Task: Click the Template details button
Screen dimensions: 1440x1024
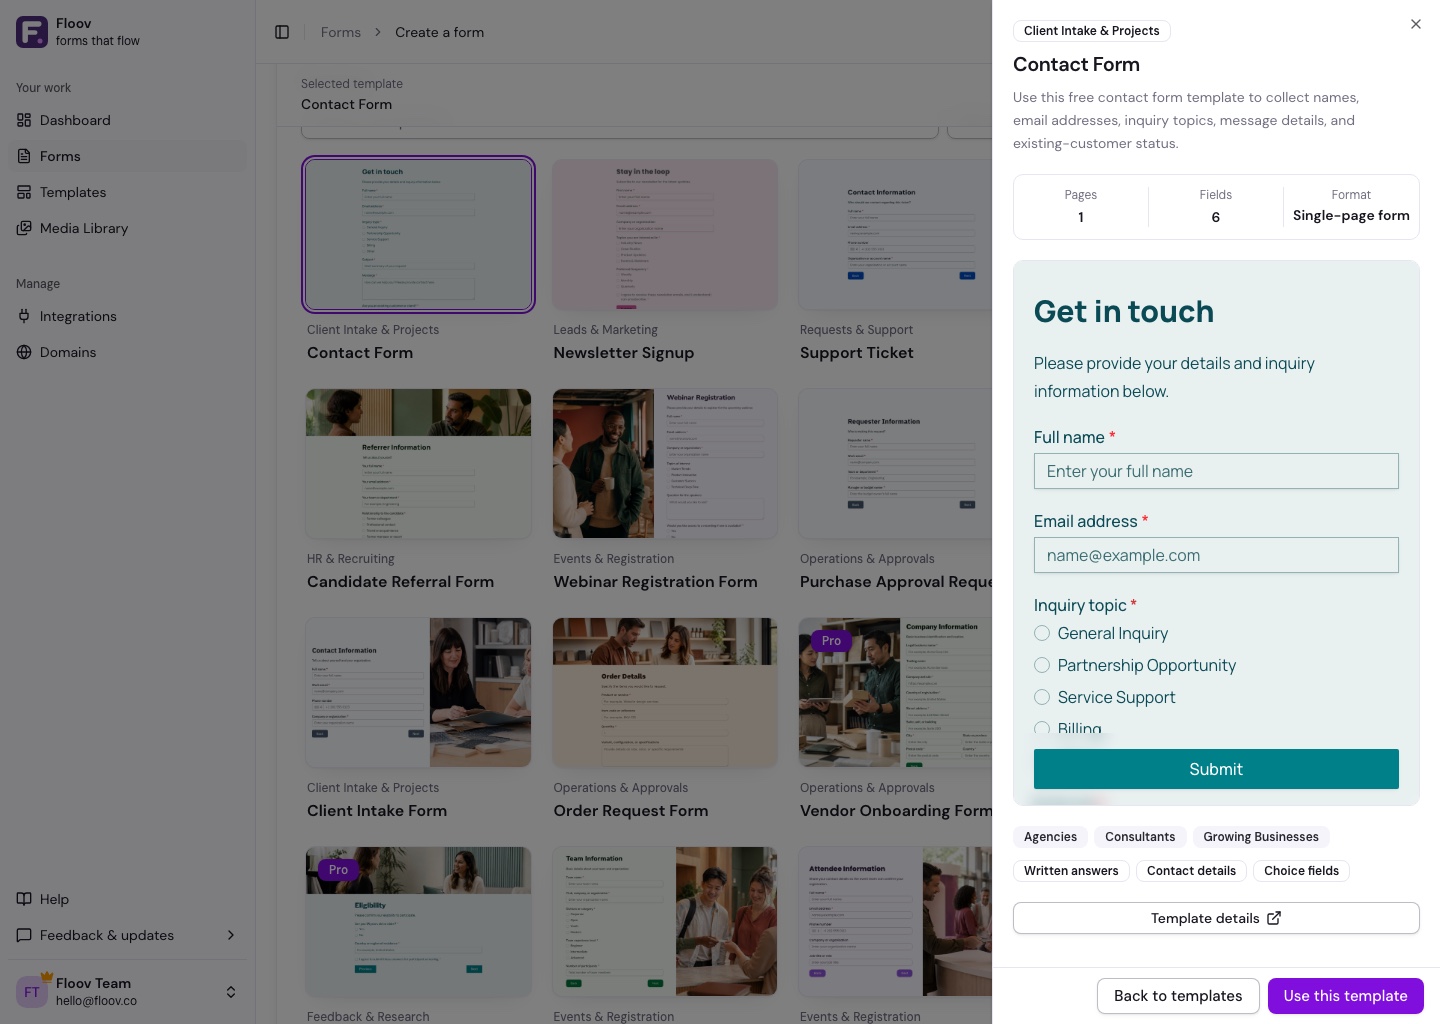Action: 1216,918
